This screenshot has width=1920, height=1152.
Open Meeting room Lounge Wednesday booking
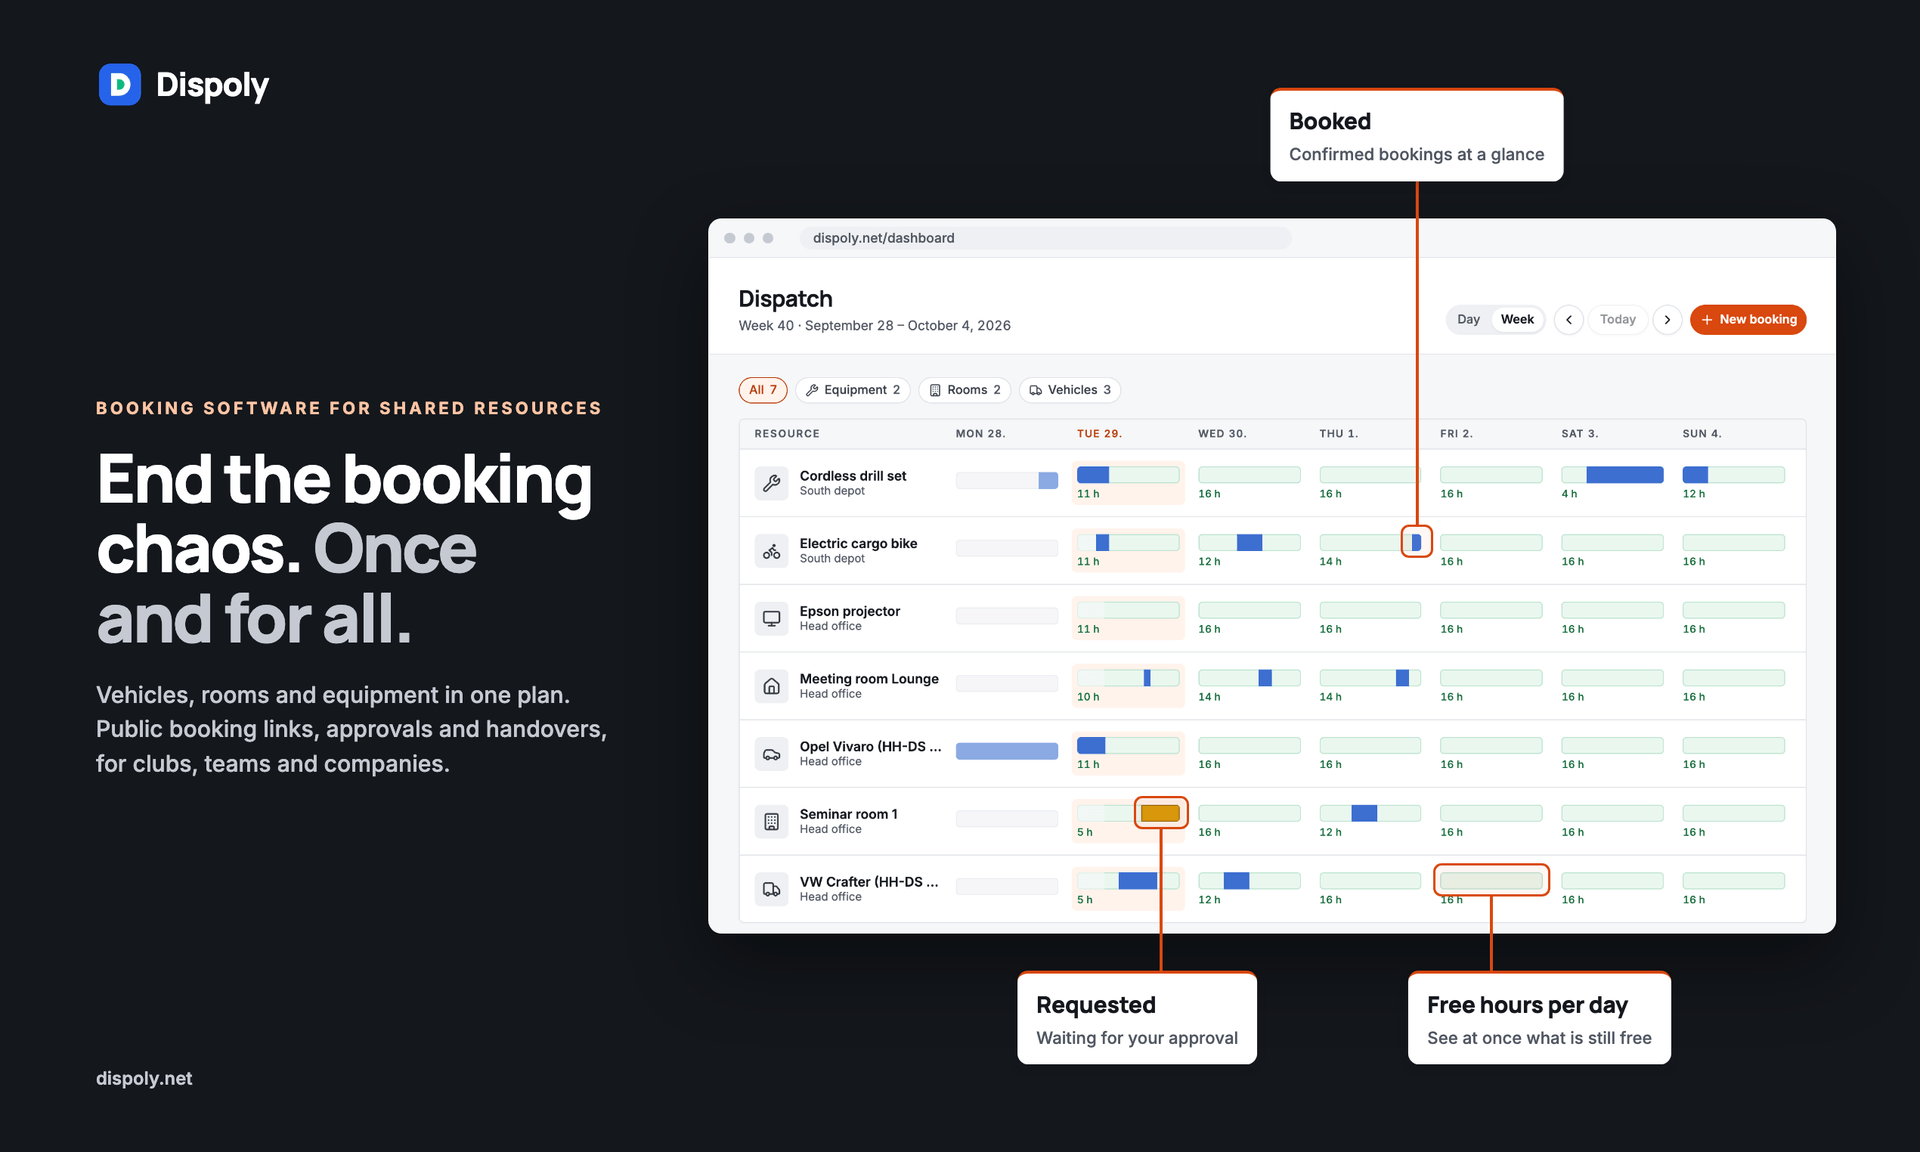pyautogui.click(x=1265, y=678)
